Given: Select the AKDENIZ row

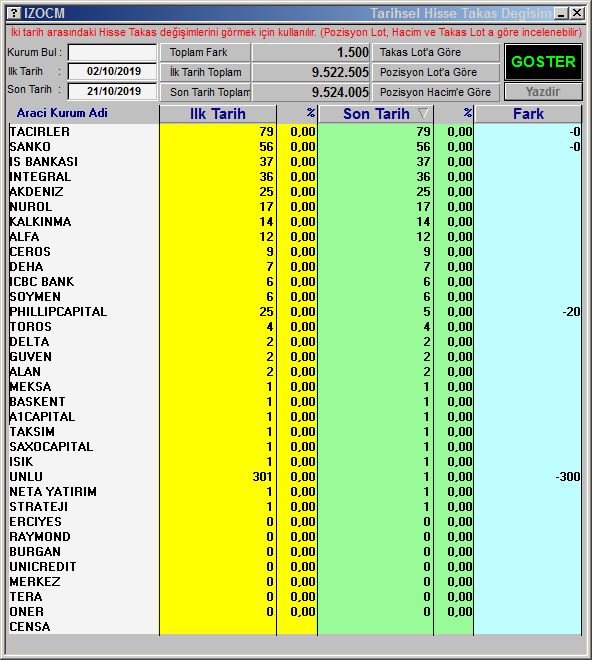Looking at the screenshot, I should [295, 192].
